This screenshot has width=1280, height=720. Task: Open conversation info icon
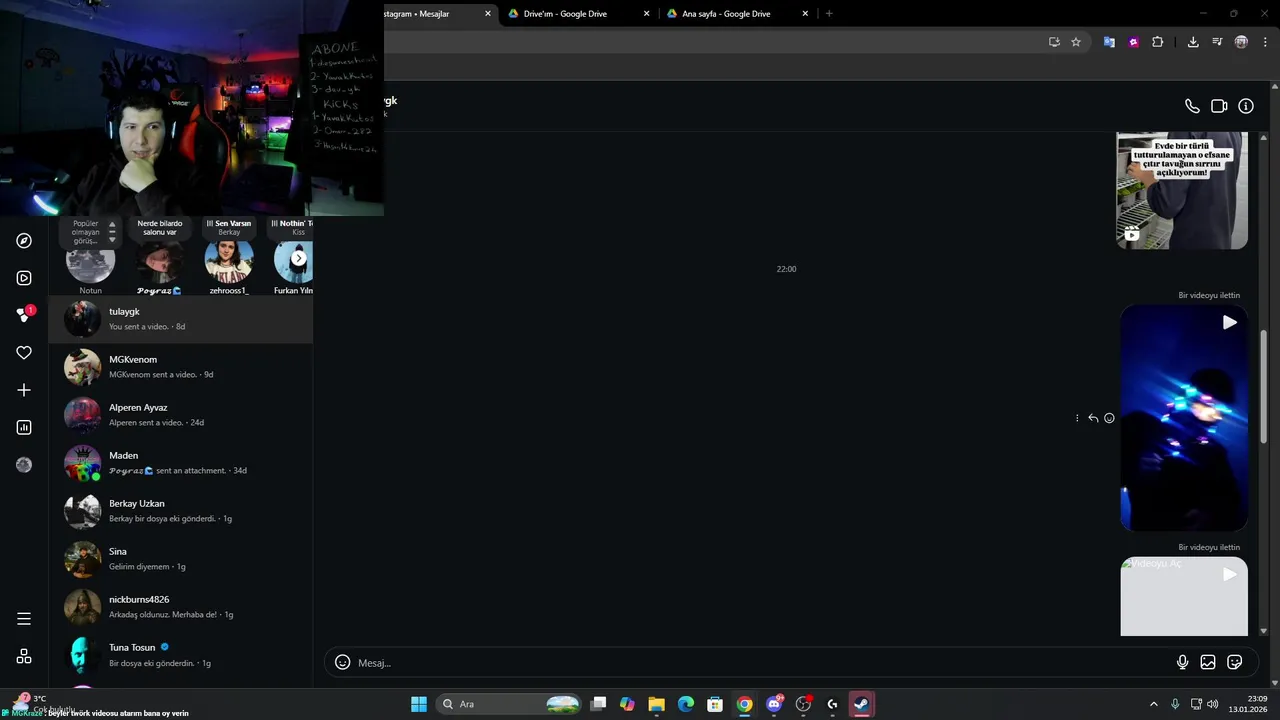click(x=1246, y=106)
